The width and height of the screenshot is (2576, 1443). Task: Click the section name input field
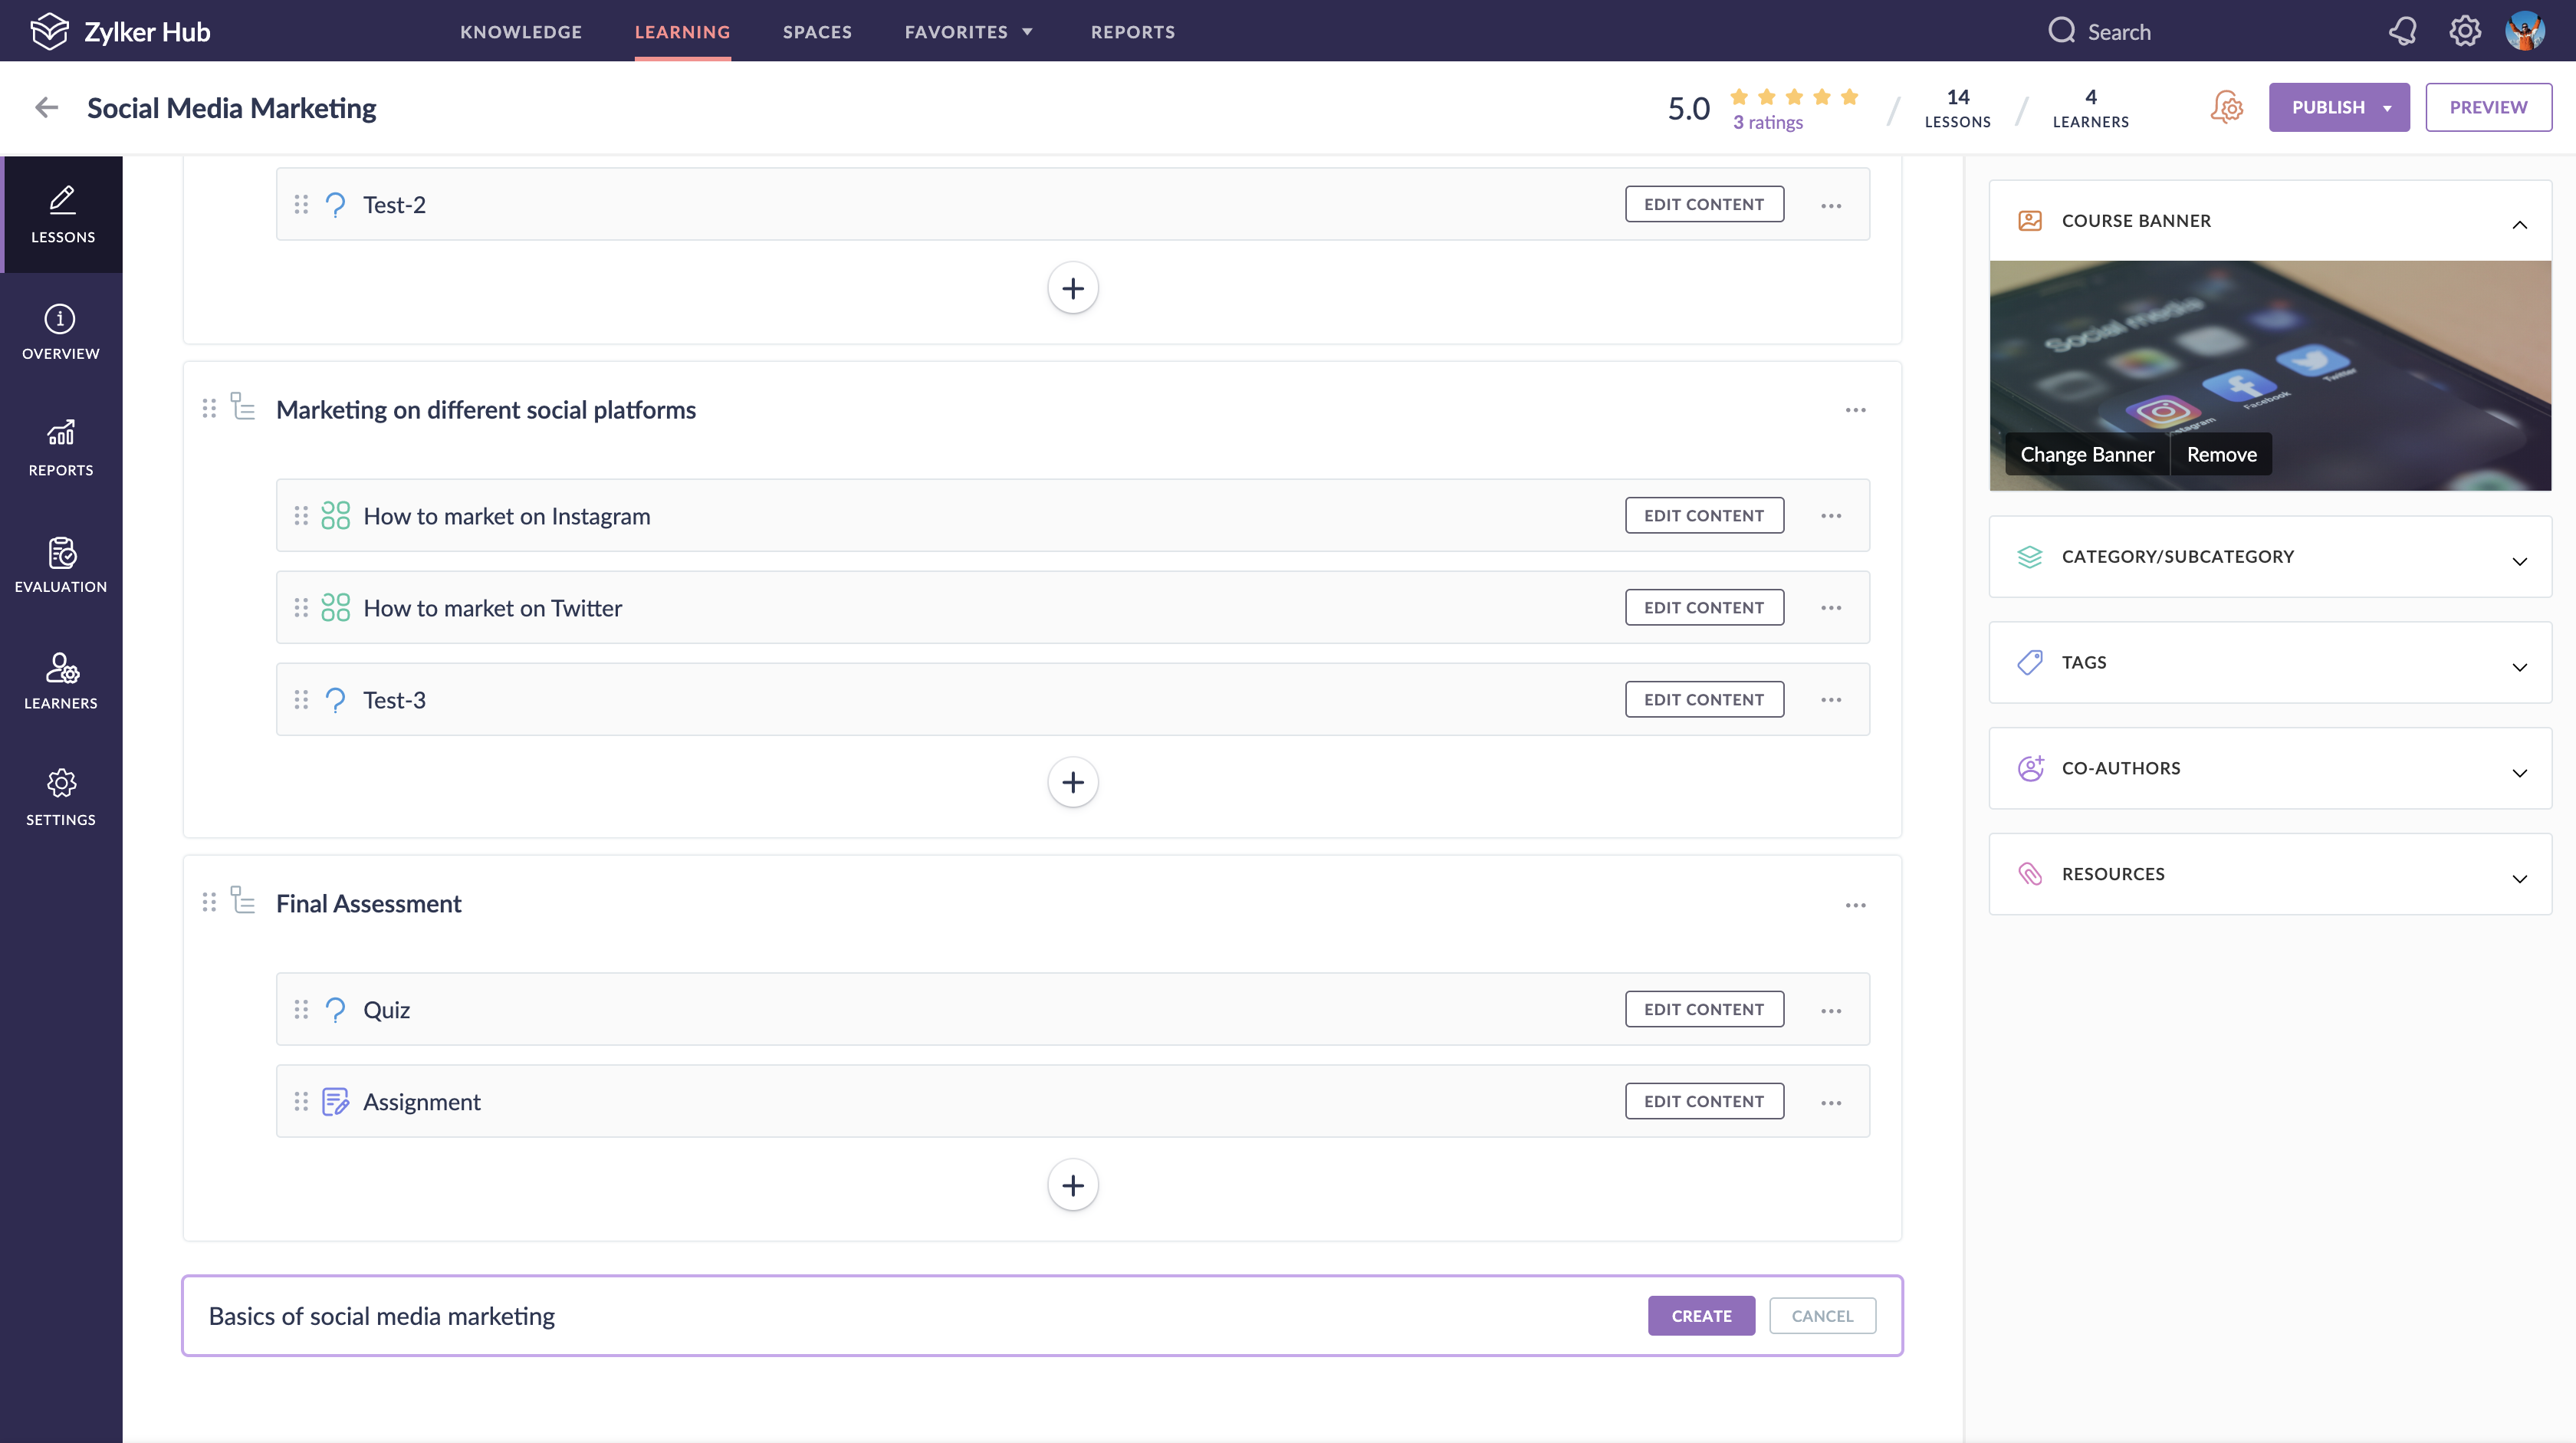900,1316
